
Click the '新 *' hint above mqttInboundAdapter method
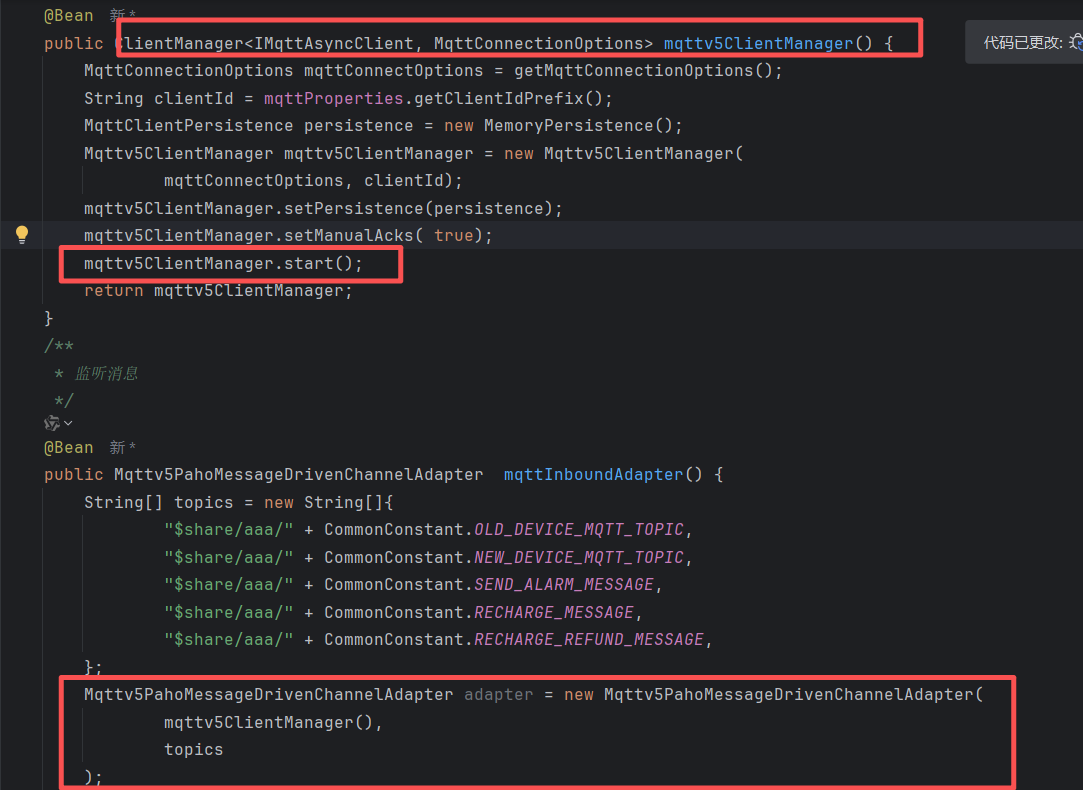[x=122, y=447]
